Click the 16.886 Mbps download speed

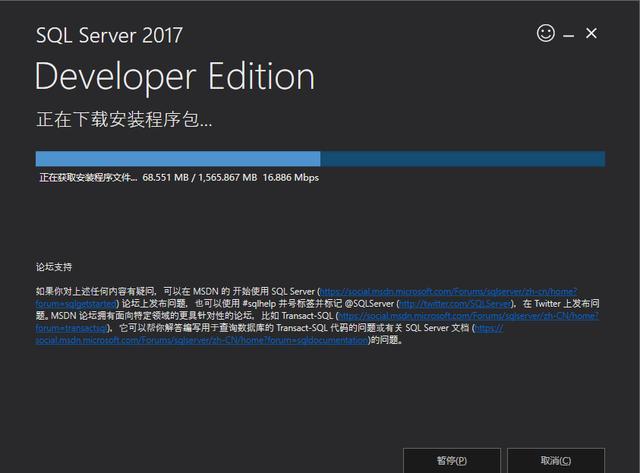coord(291,178)
